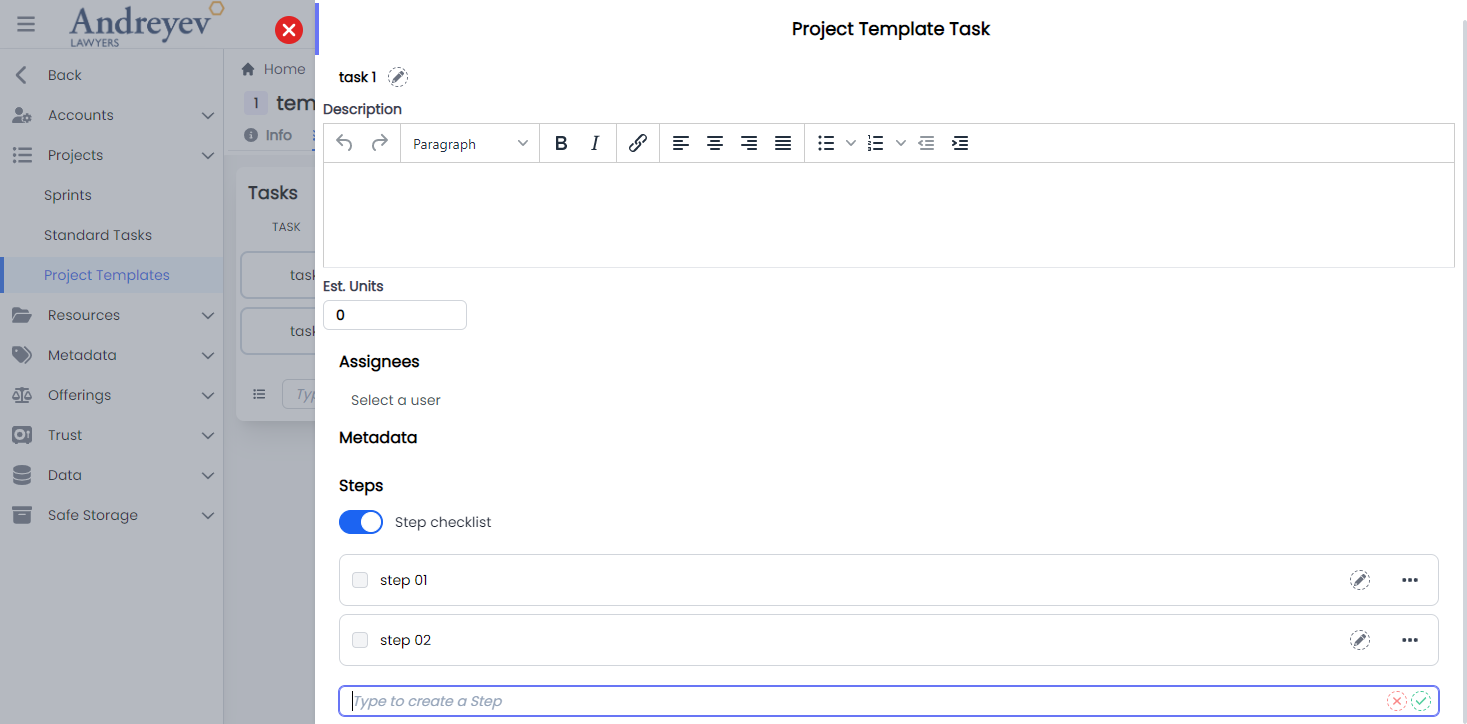1467x724 pixels.
Task: Open the ellipsis menu for step 02
Action: (1410, 640)
